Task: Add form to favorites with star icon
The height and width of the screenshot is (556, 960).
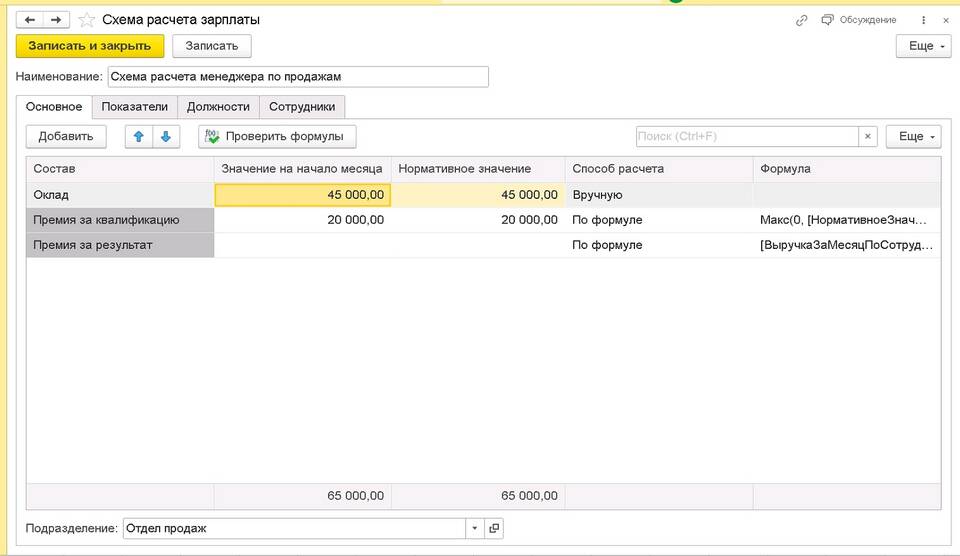Action: point(87,20)
